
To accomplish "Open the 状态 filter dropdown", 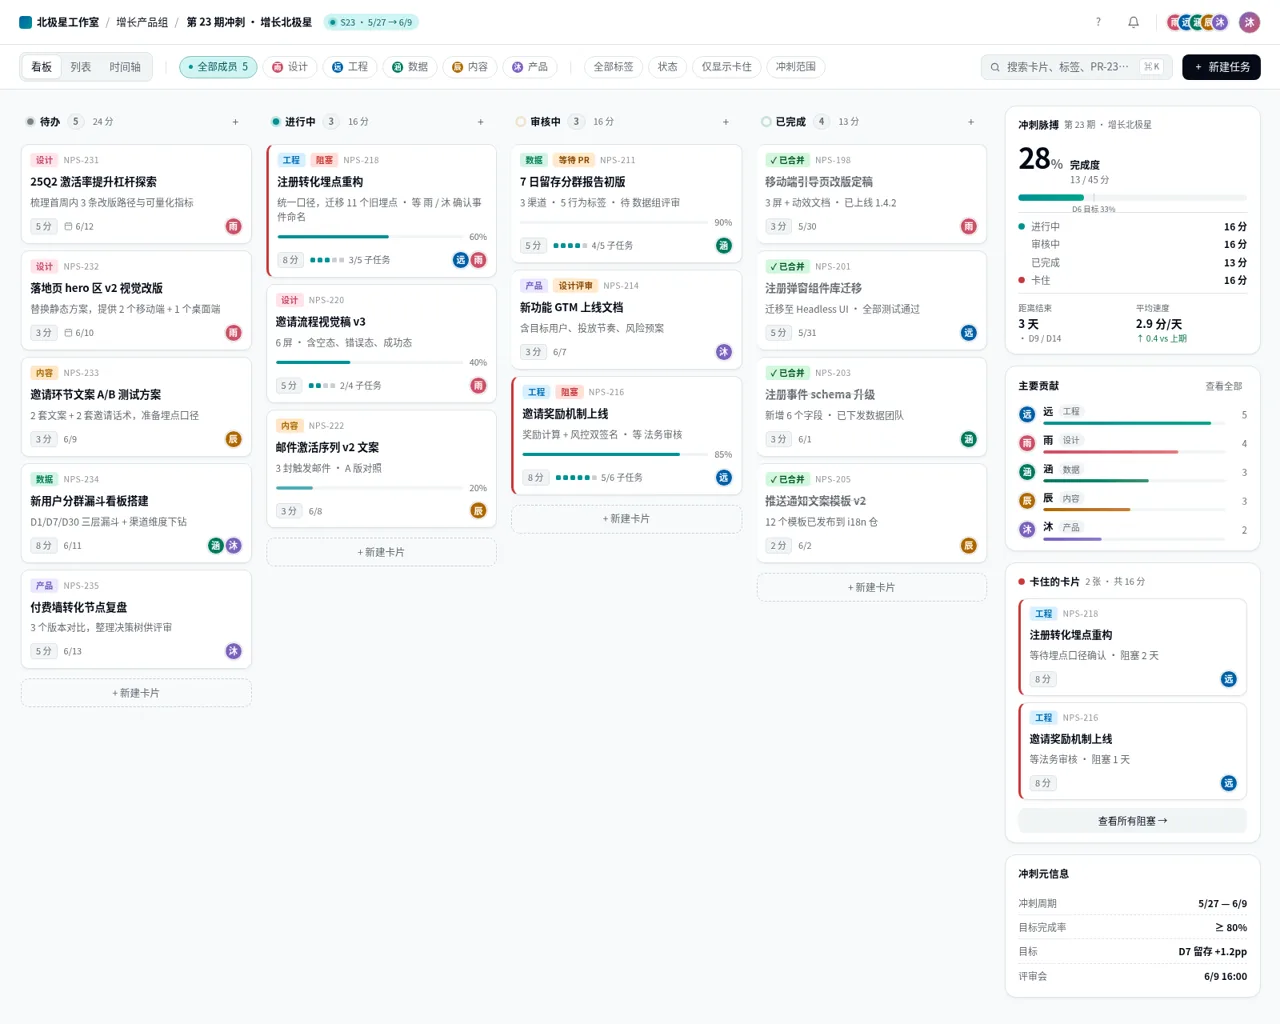I will 668,67.
